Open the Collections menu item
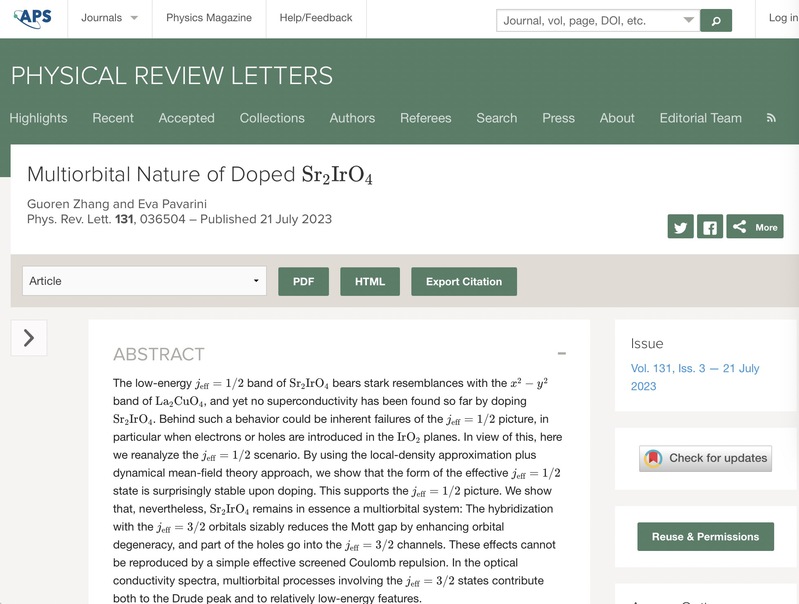The width and height of the screenshot is (799, 604). tap(272, 118)
